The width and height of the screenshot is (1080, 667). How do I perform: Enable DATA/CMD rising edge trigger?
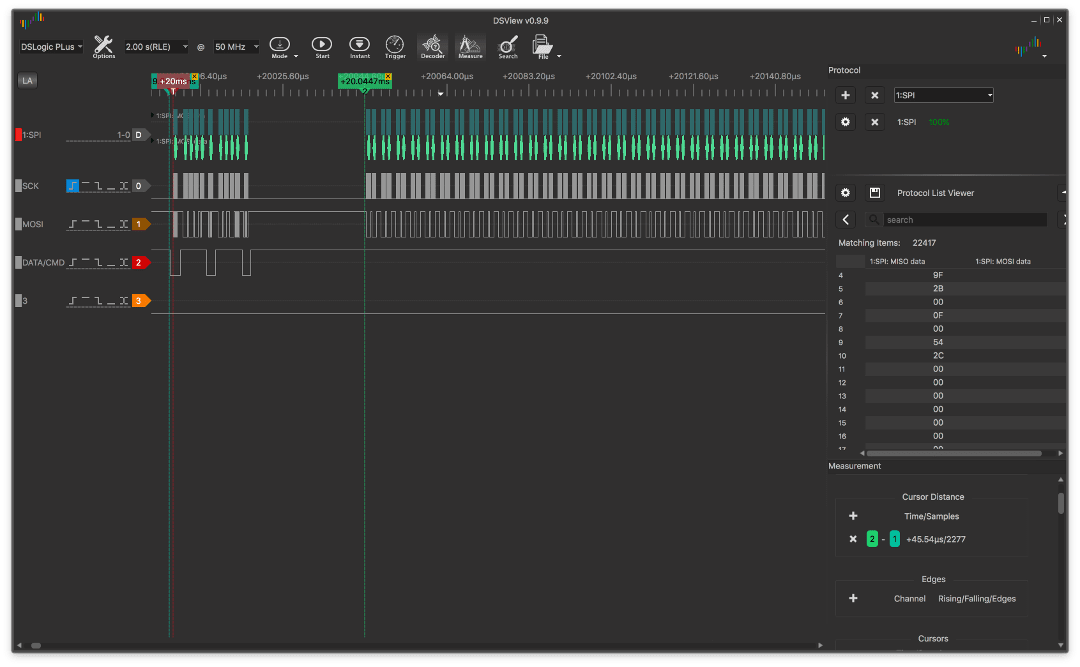(72, 263)
